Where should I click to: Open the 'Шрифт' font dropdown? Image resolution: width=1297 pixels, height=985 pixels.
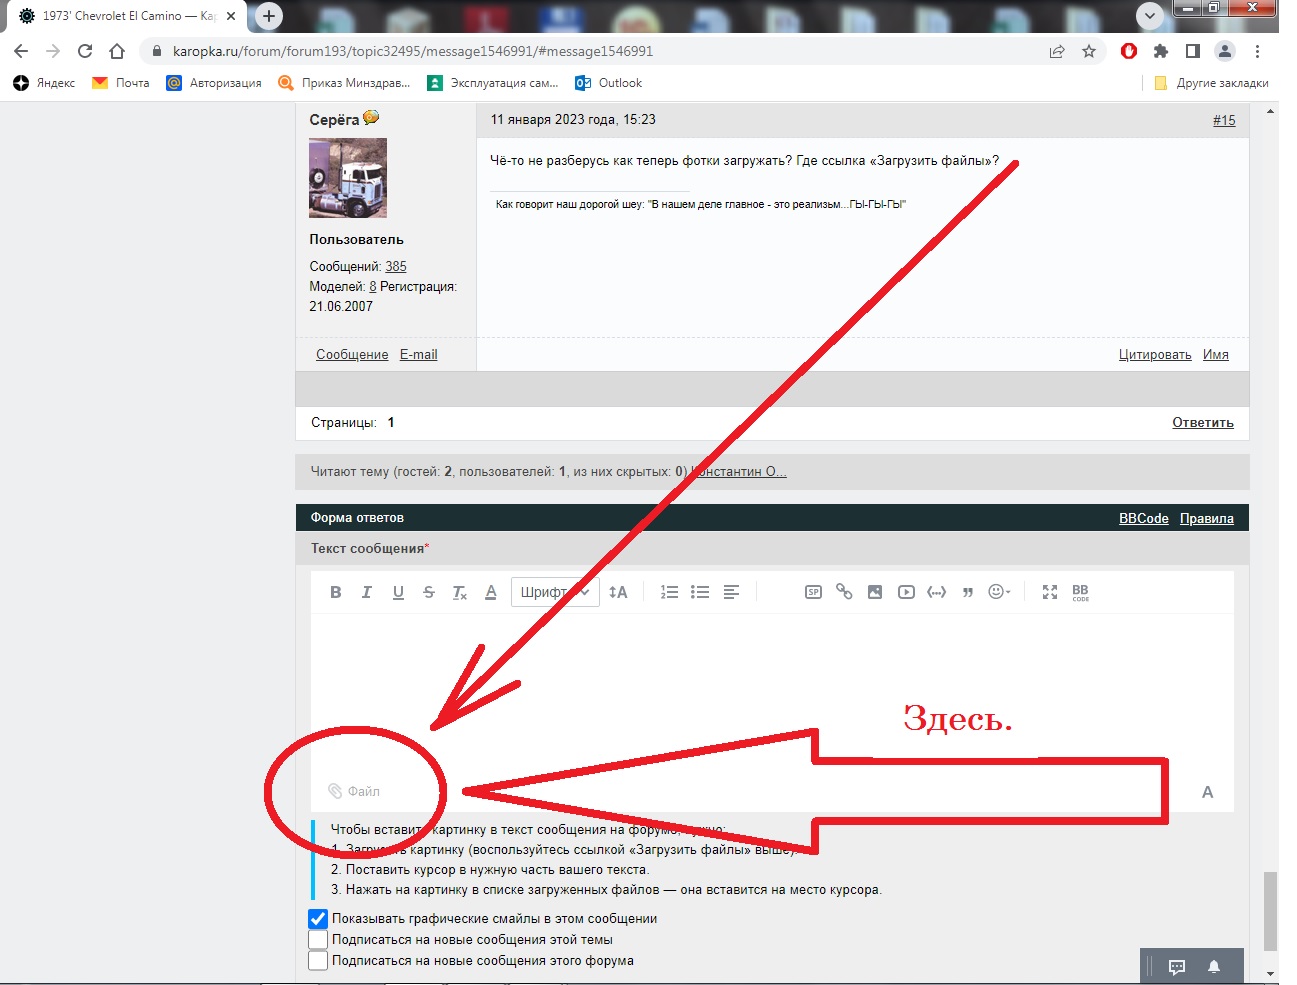point(555,592)
